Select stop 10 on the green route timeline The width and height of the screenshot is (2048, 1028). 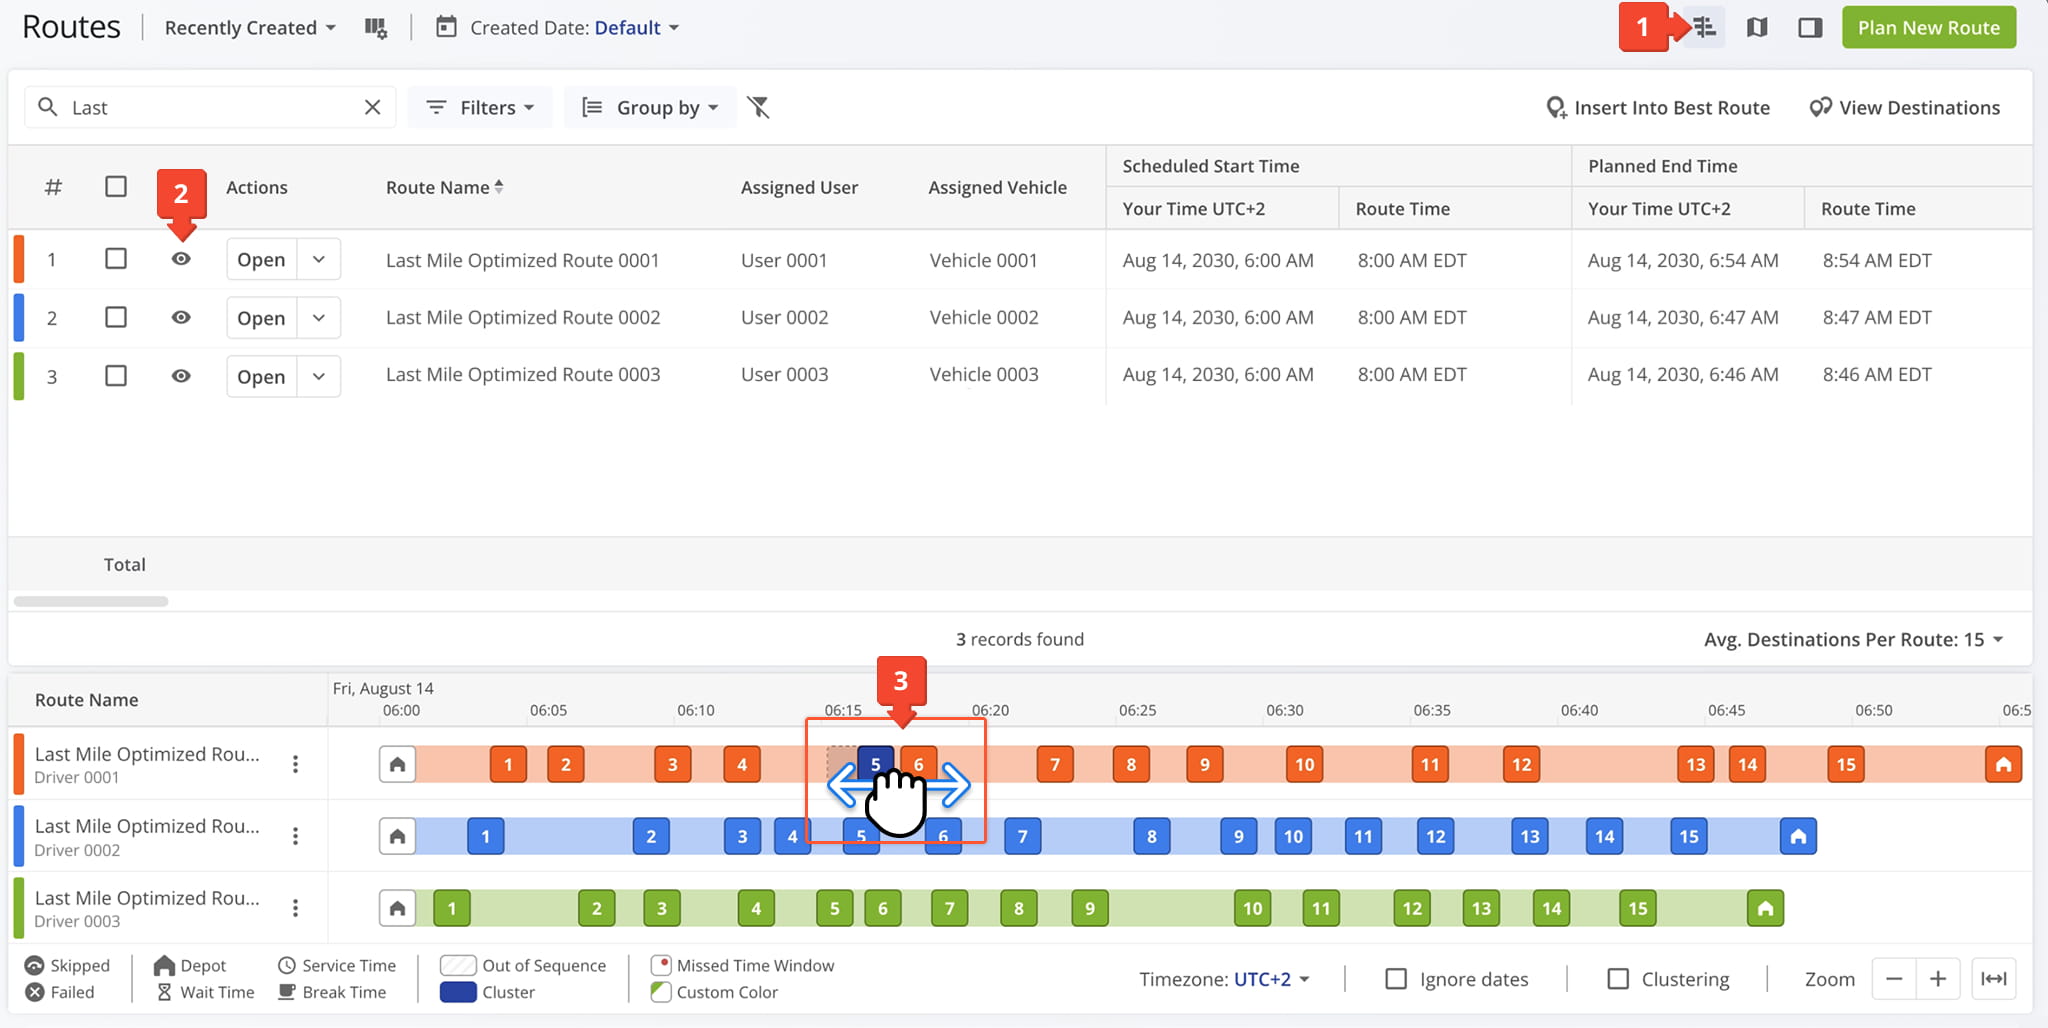click(x=1253, y=908)
